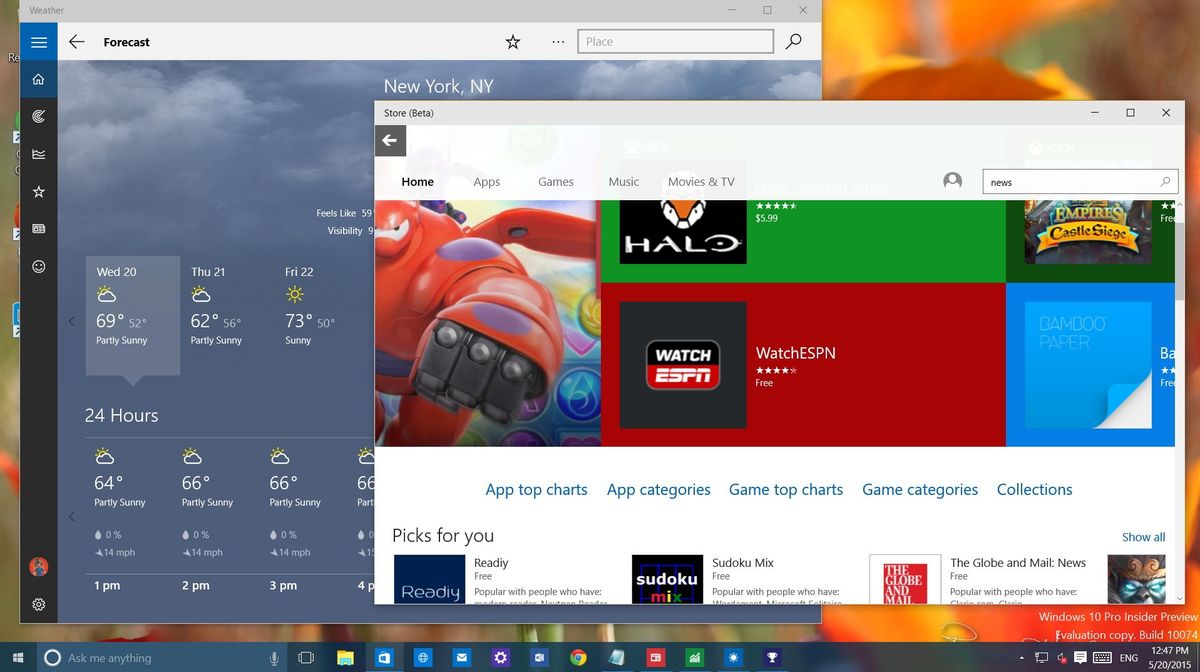This screenshot has width=1200, height=672.
Task: Select the Places star icon in Weather sidebar
Action: 38,190
